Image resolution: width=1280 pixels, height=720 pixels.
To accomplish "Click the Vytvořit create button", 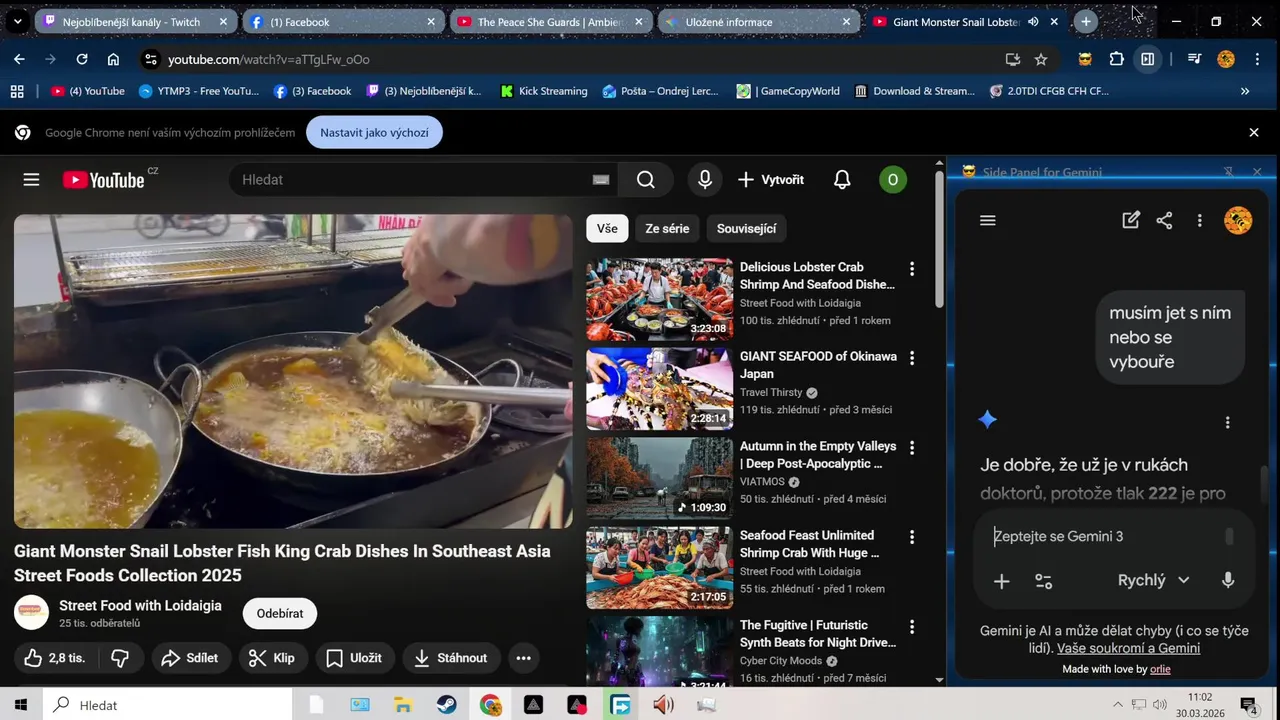I will 771,180.
